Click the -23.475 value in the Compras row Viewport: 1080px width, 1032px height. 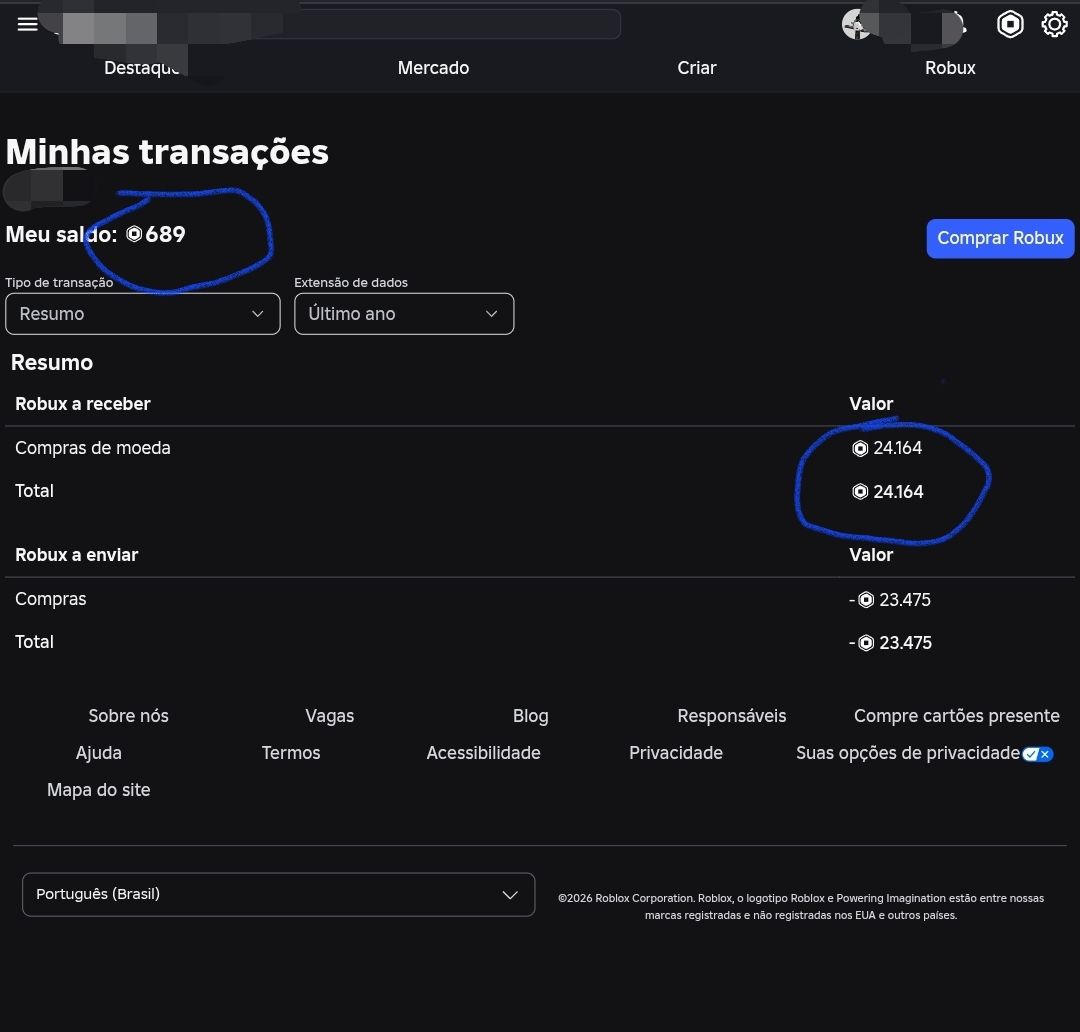pos(890,600)
